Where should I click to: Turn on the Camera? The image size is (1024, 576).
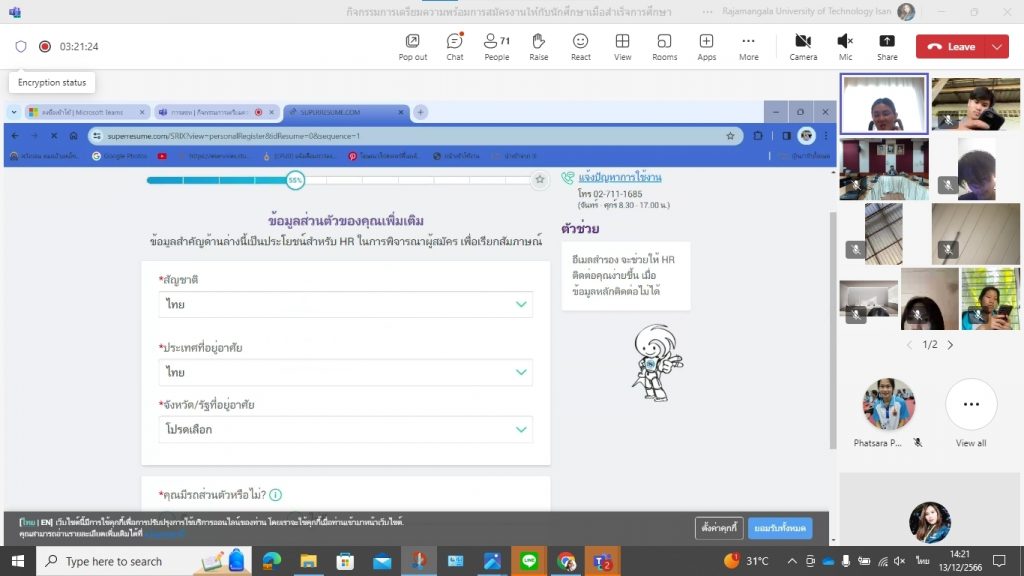pyautogui.click(x=803, y=46)
